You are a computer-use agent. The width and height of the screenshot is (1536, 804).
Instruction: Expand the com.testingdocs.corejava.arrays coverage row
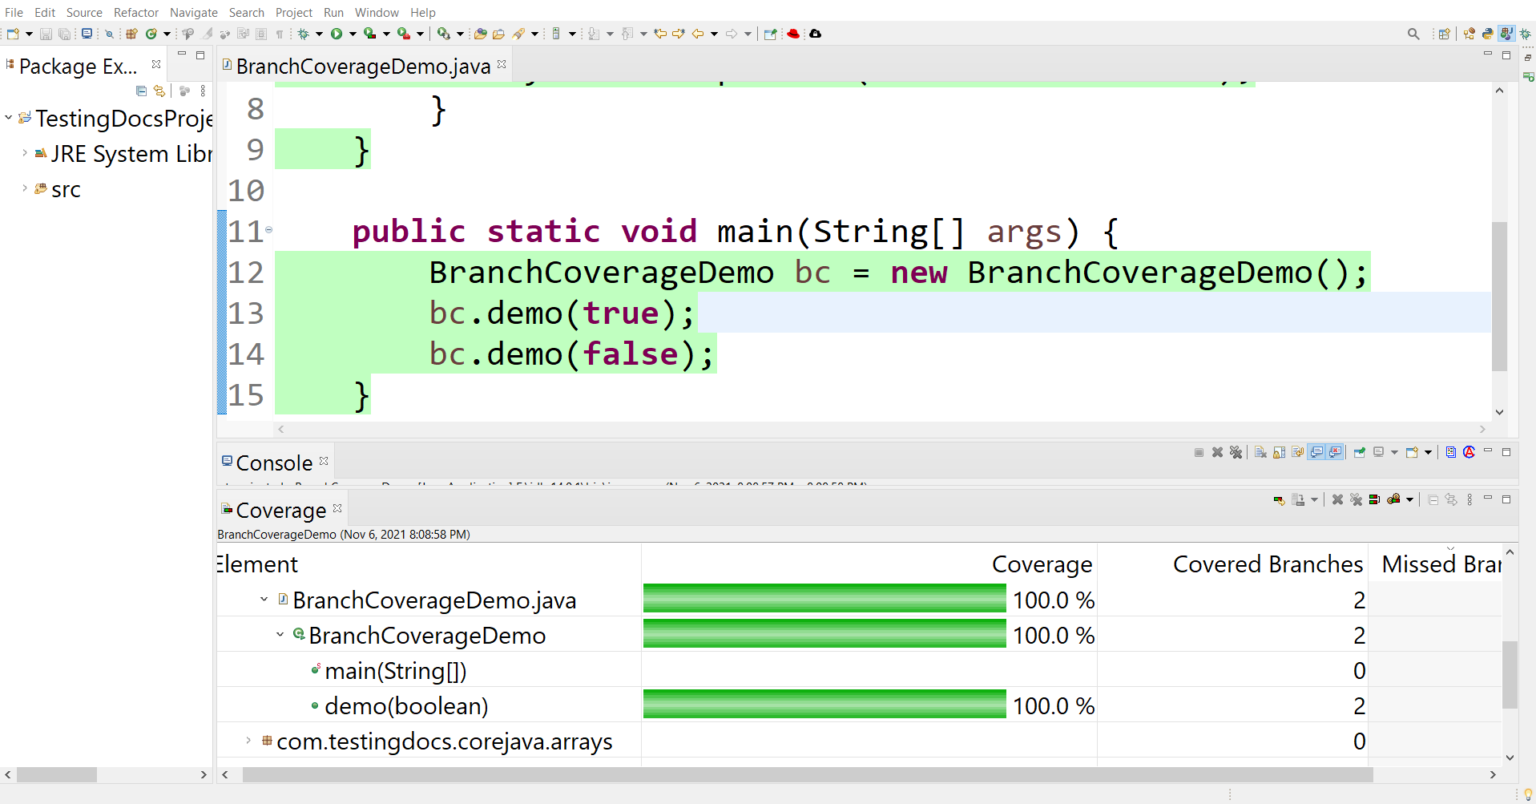coord(249,741)
